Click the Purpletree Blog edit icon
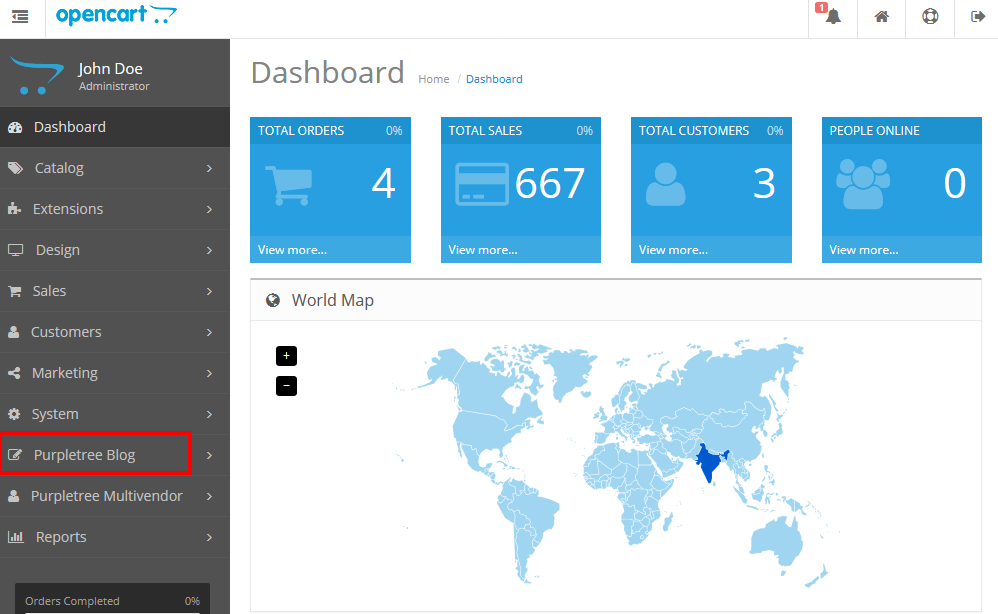The height and width of the screenshot is (614, 998). pyautogui.click(x=15, y=455)
